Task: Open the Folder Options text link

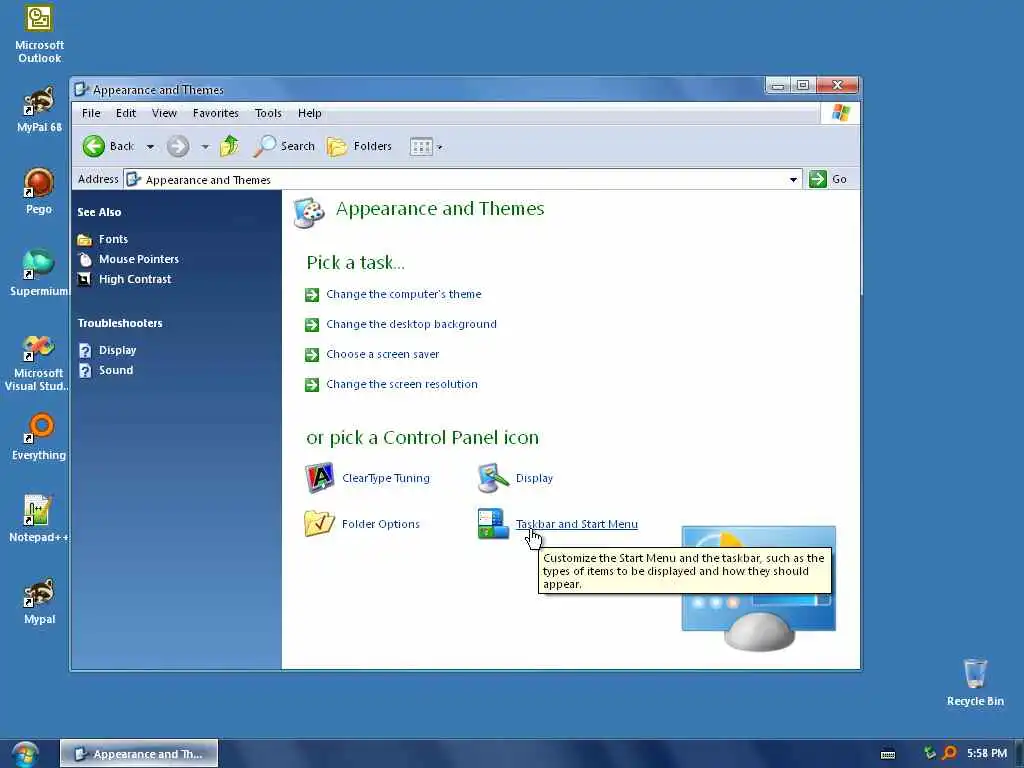Action: tap(381, 524)
